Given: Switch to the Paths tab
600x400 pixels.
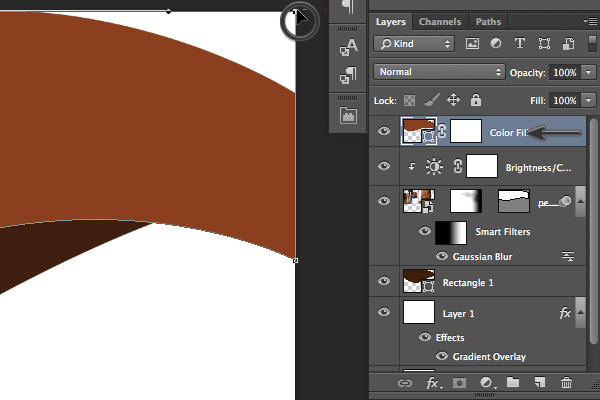Looking at the screenshot, I should 488,22.
